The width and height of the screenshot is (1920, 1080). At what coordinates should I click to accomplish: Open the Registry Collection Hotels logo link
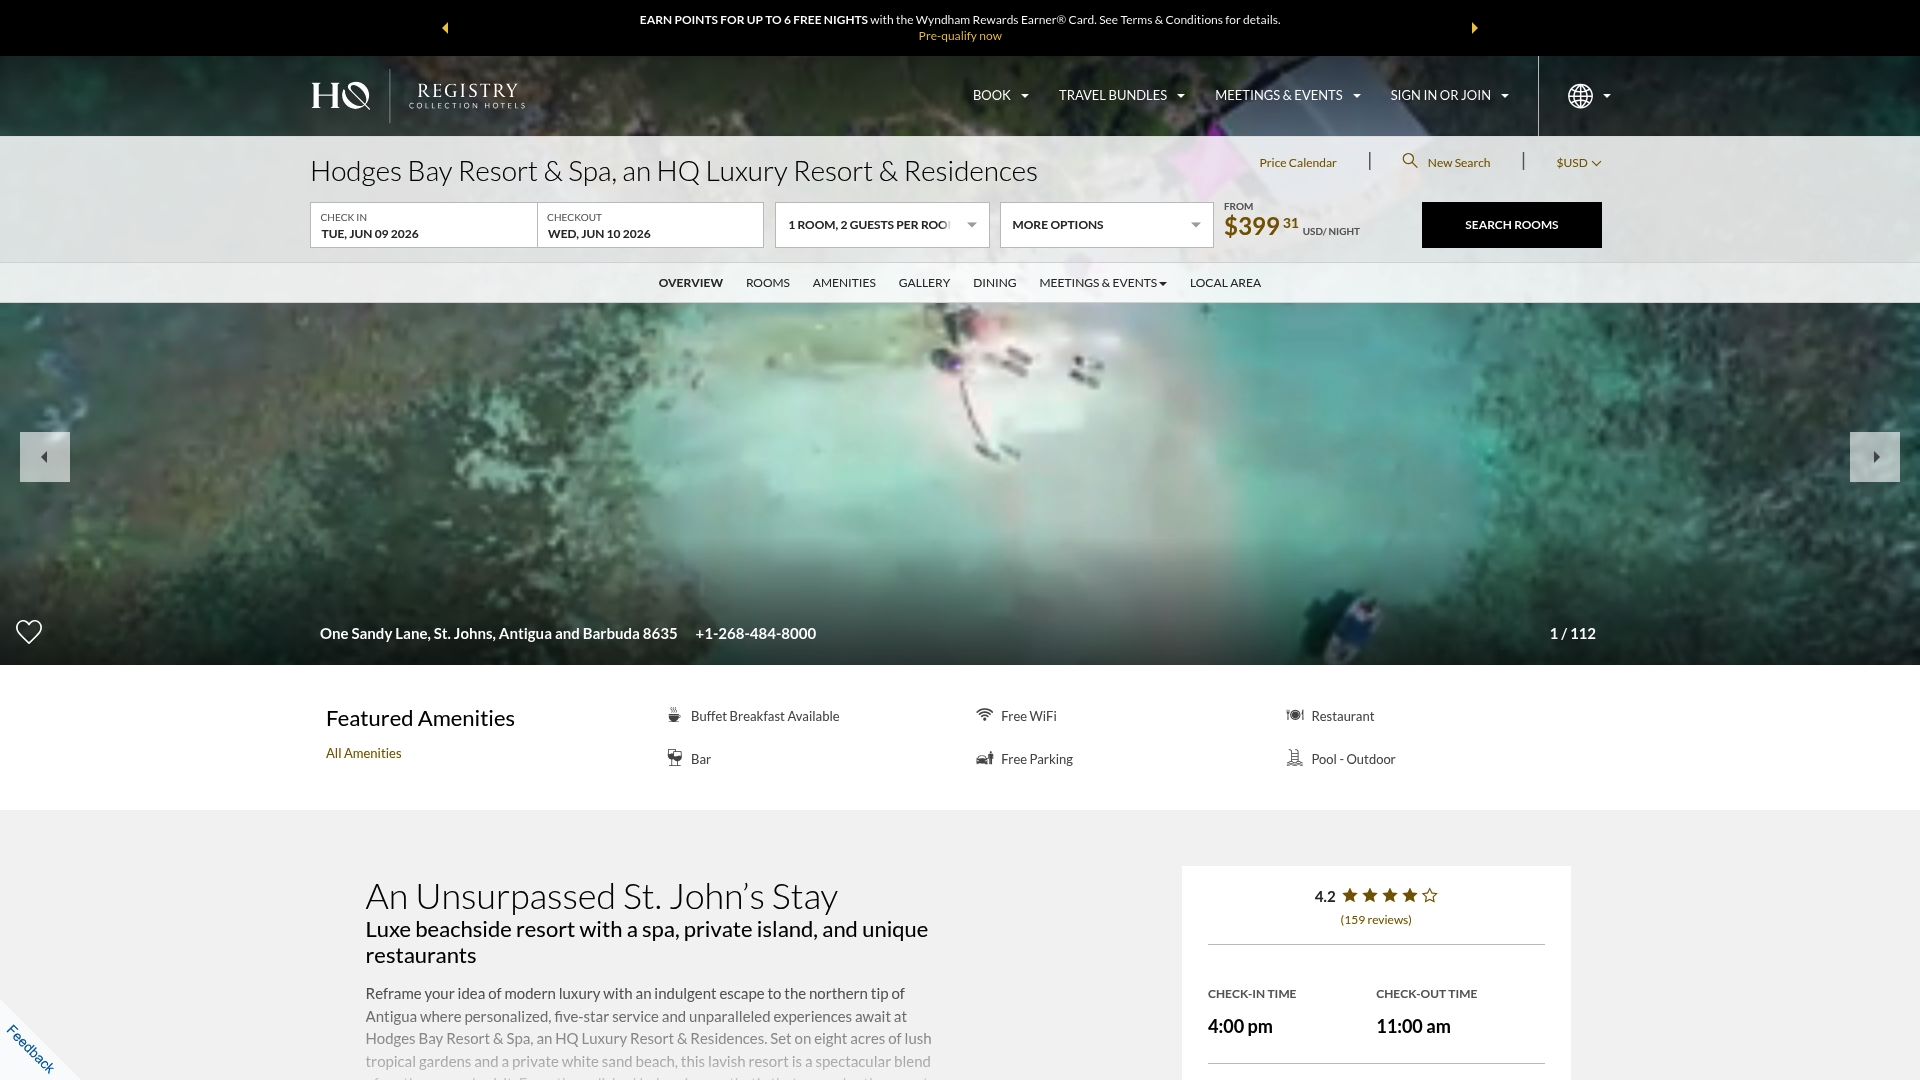(466, 96)
